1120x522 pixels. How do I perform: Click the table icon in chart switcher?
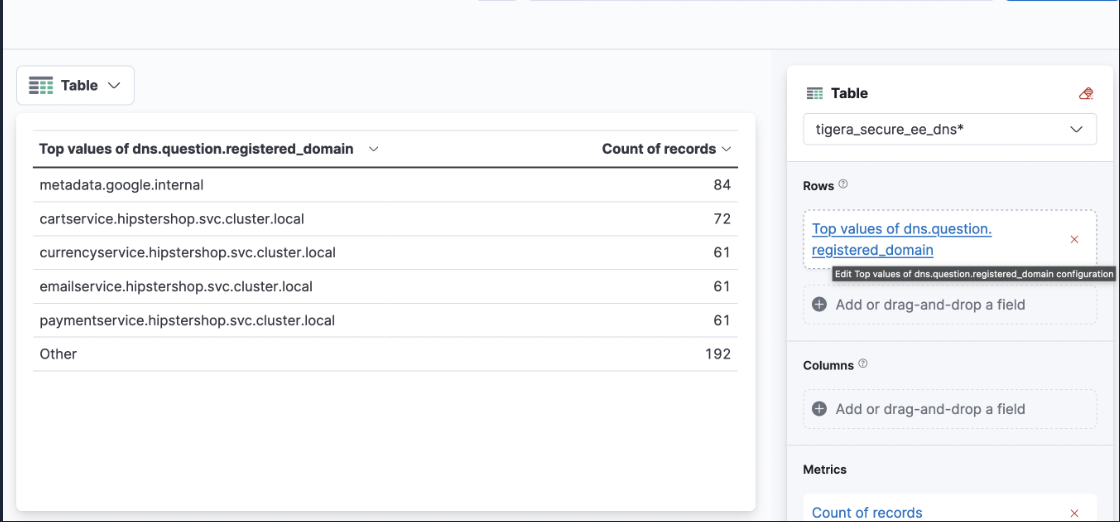click(41, 86)
